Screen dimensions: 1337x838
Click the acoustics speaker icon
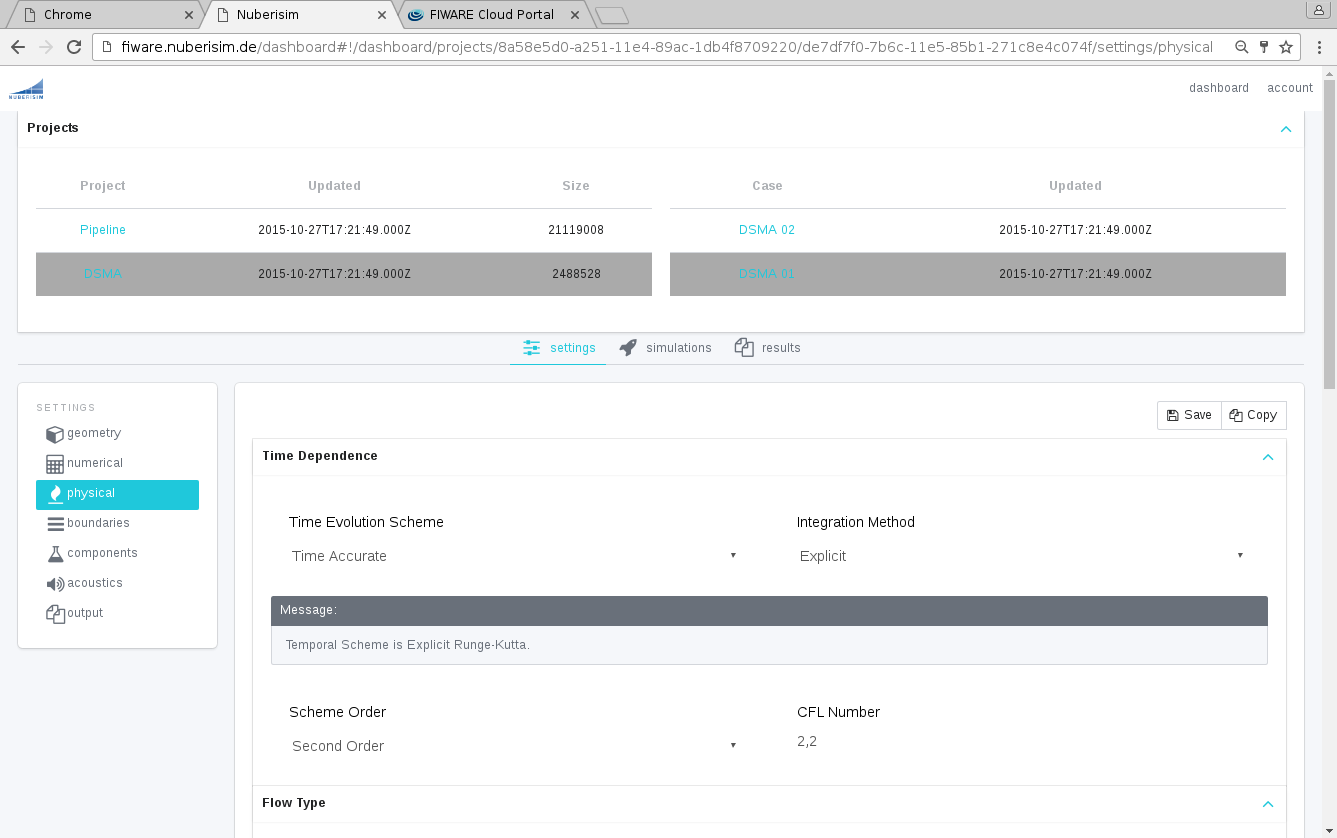[x=55, y=584]
